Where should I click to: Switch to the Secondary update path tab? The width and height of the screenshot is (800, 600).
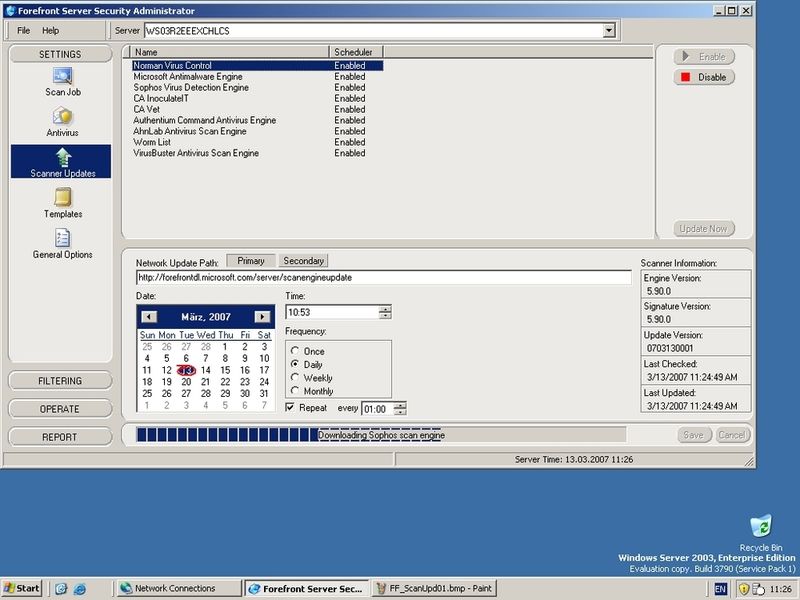304,261
